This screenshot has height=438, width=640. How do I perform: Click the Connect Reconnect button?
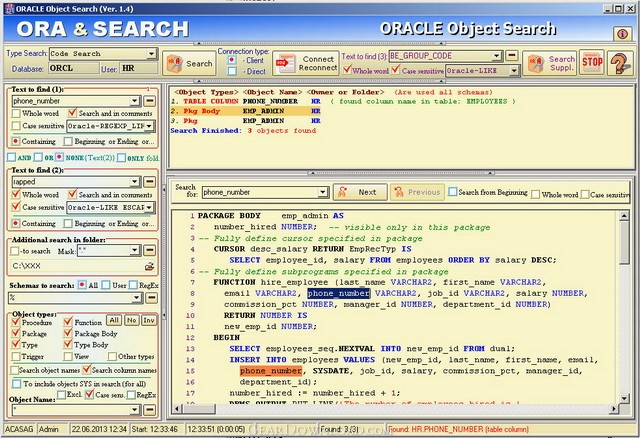(x=306, y=63)
